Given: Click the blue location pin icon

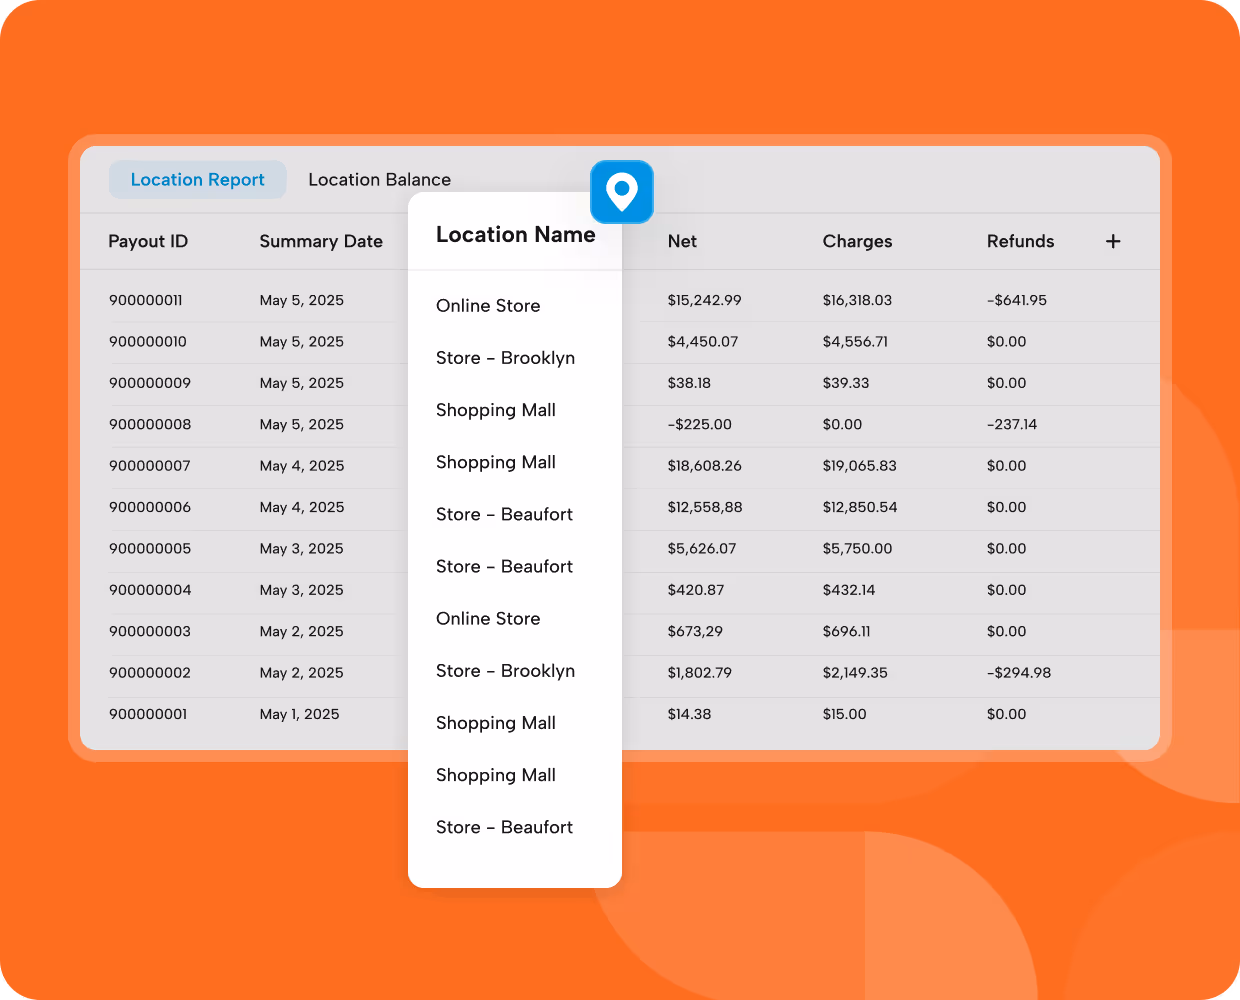Looking at the screenshot, I should click(x=621, y=191).
